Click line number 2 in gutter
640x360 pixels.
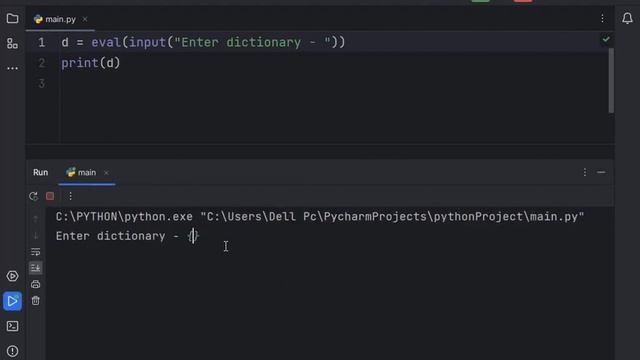(41, 63)
